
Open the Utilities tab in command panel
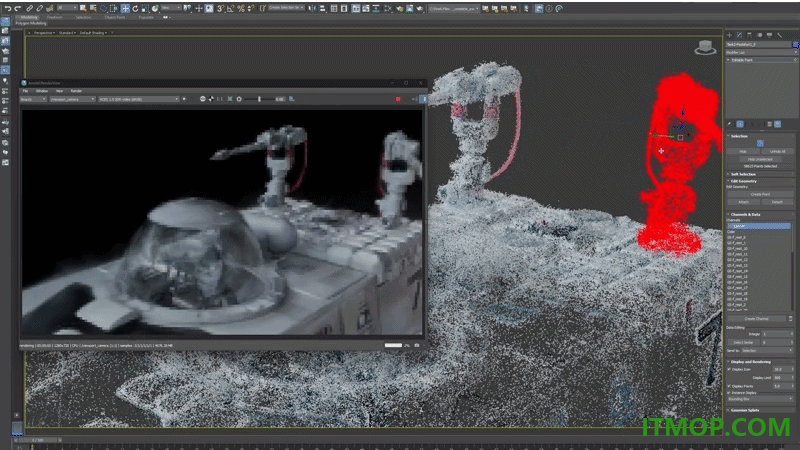pyautogui.click(x=780, y=35)
